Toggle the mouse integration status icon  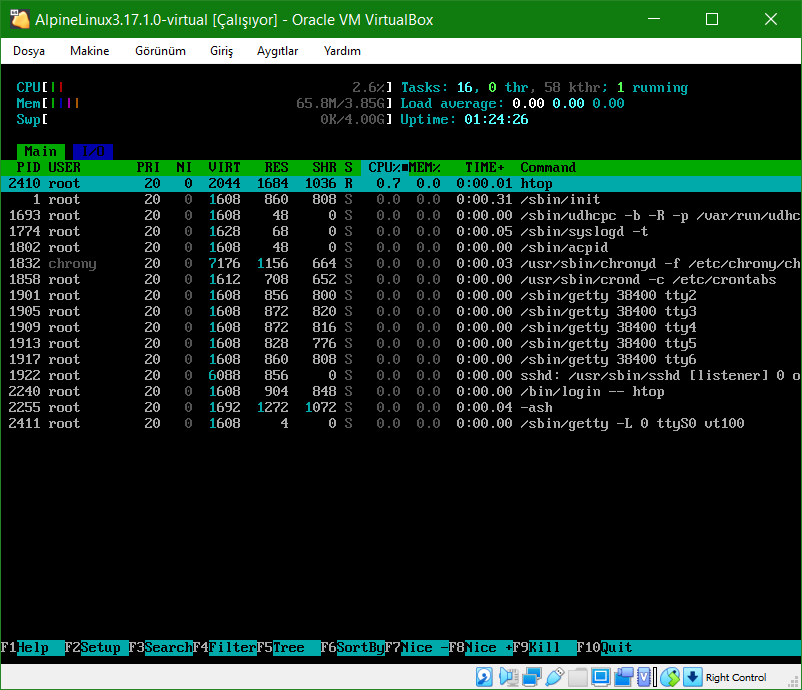click(x=670, y=677)
